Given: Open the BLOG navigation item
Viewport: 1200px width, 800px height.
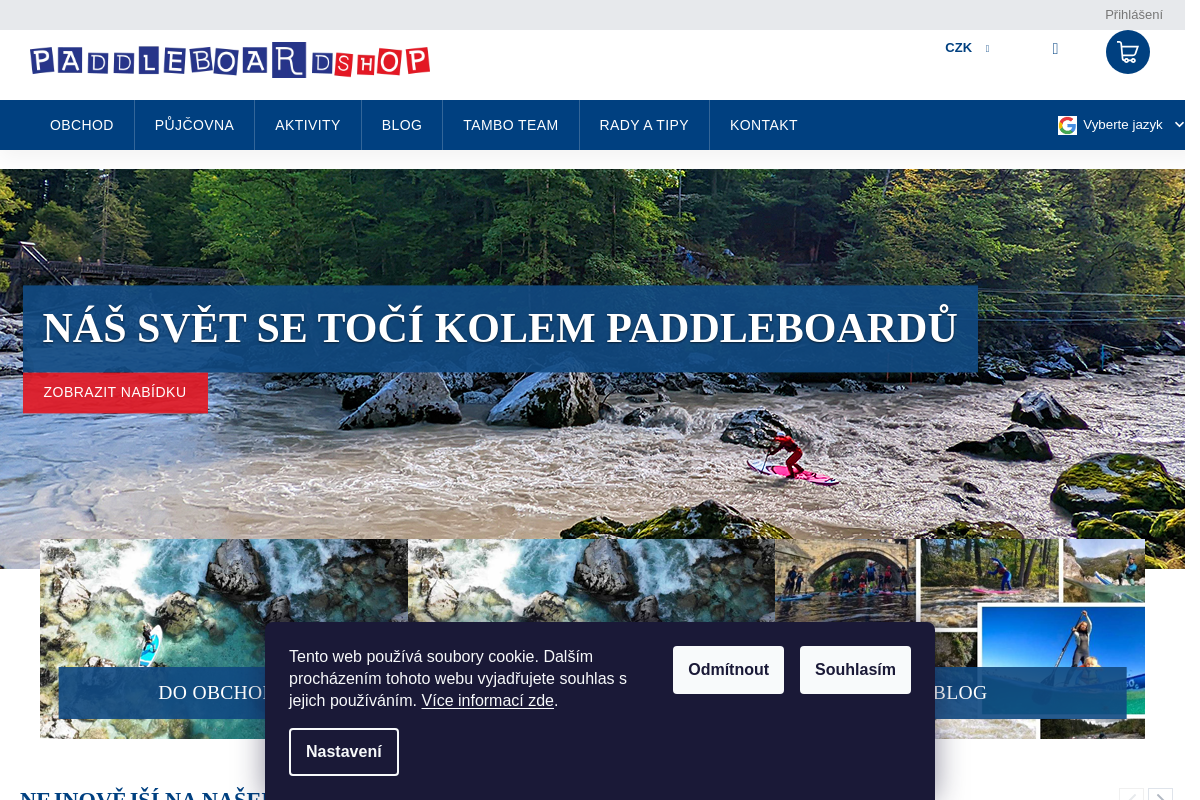Looking at the screenshot, I should (x=402, y=125).
